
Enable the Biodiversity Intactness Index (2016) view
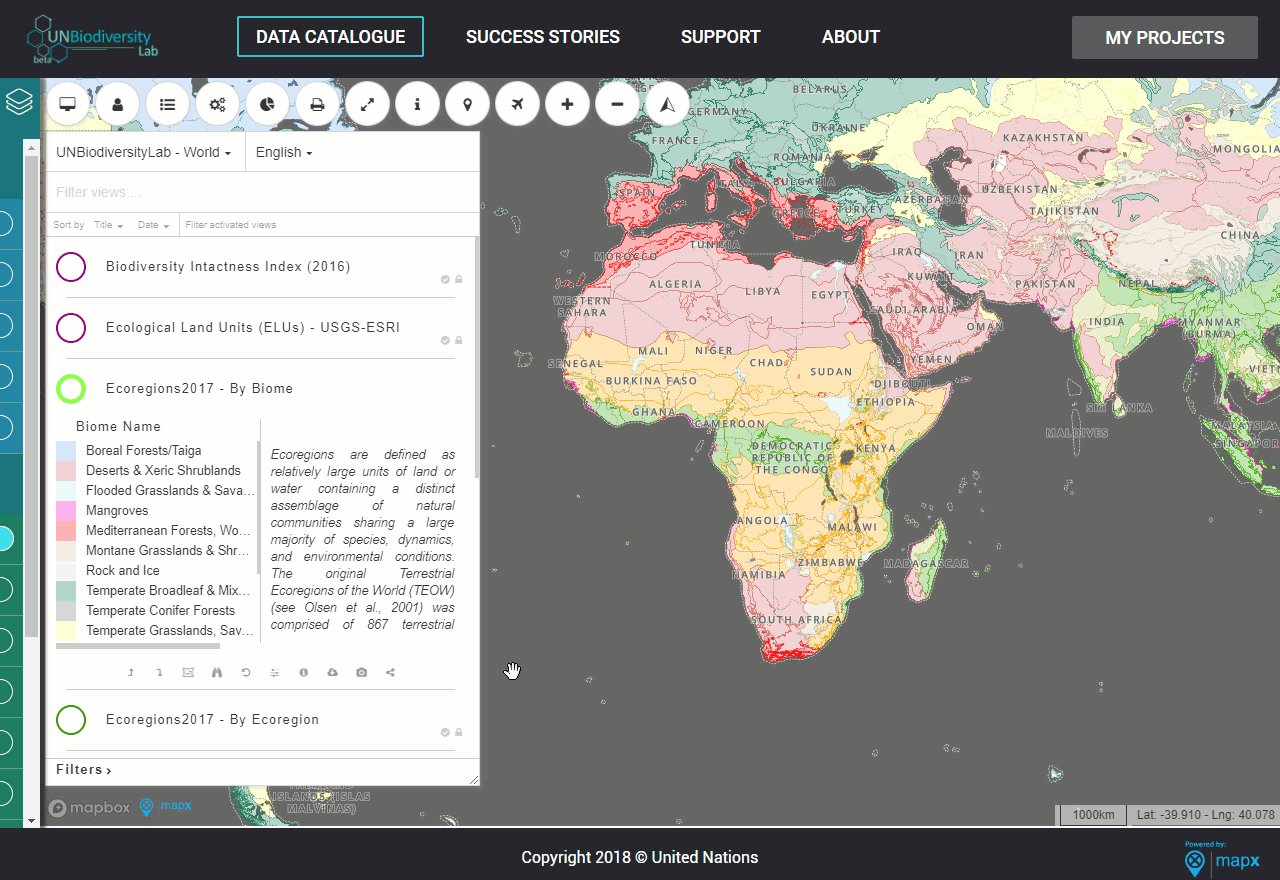point(71,267)
